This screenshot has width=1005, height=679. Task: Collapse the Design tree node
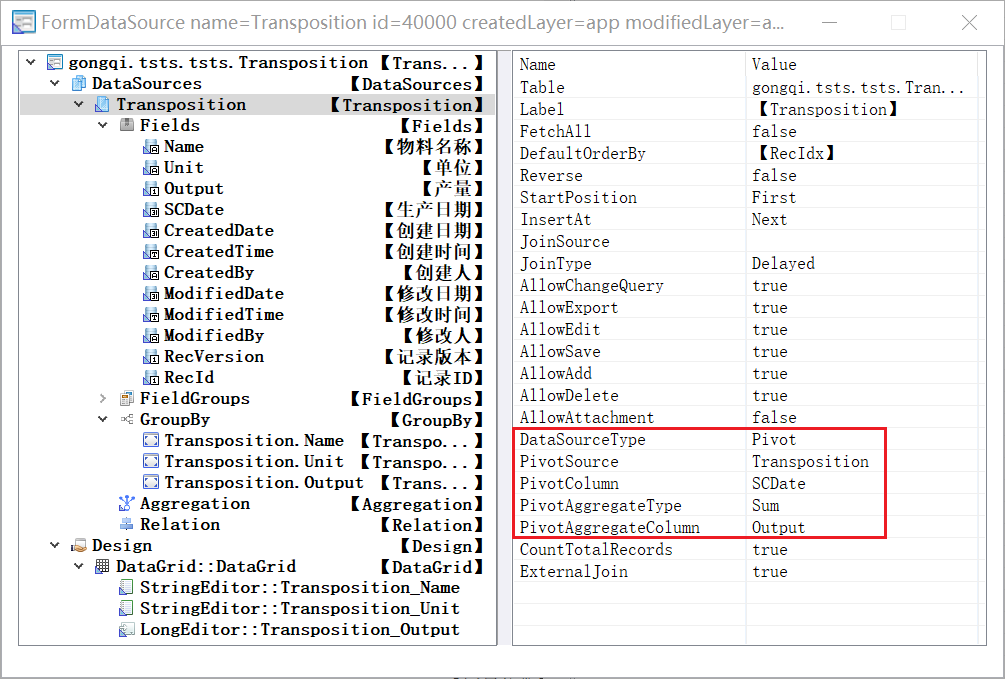point(55,546)
